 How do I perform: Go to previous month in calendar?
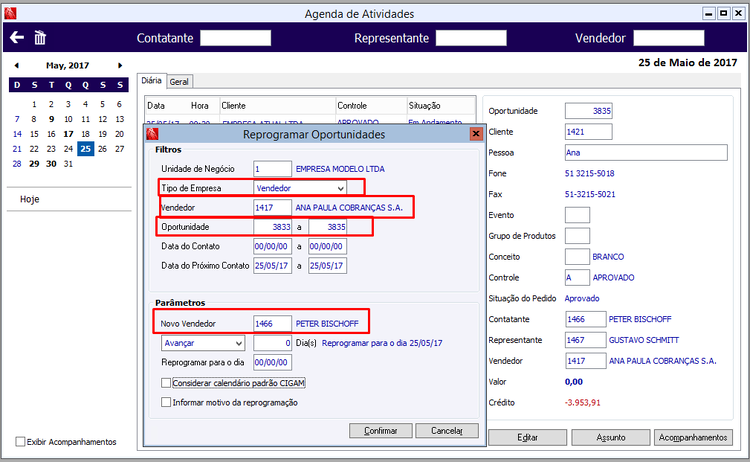click(17, 66)
